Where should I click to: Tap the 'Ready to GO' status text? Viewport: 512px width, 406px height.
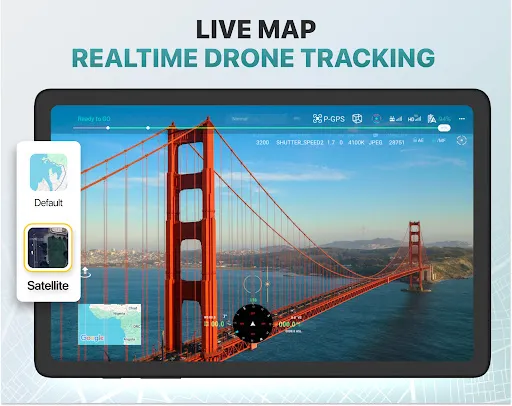(x=94, y=119)
